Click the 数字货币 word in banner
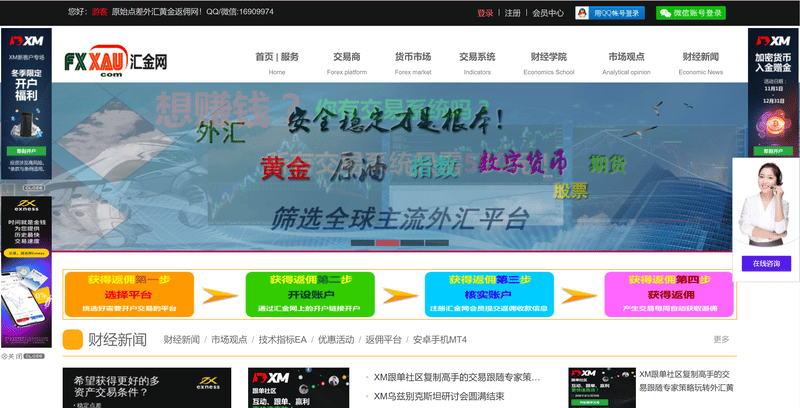The width and height of the screenshot is (800, 408). click(x=523, y=164)
